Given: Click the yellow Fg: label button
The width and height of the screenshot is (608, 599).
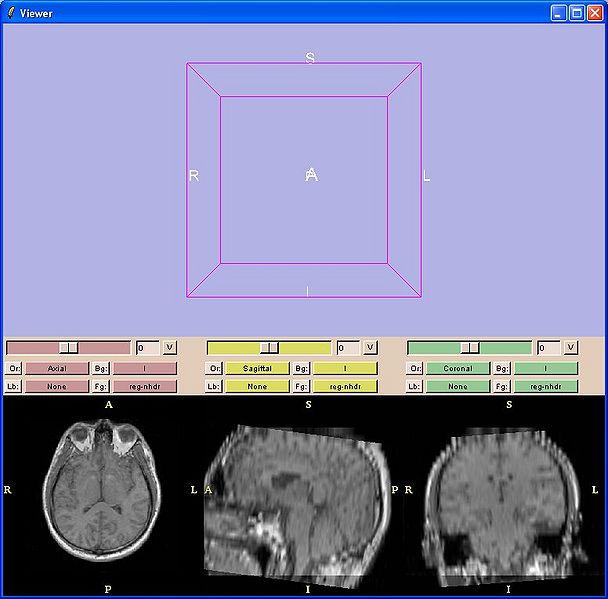Looking at the screenshot, I should (x=302, y=386).
